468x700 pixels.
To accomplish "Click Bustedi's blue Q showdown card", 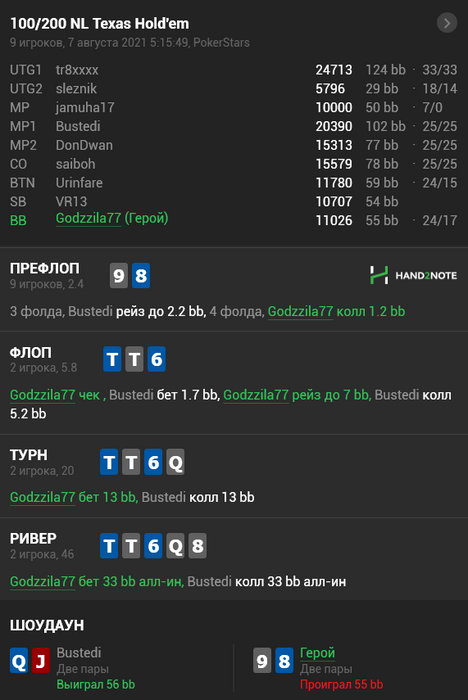I will pos(19,660).
